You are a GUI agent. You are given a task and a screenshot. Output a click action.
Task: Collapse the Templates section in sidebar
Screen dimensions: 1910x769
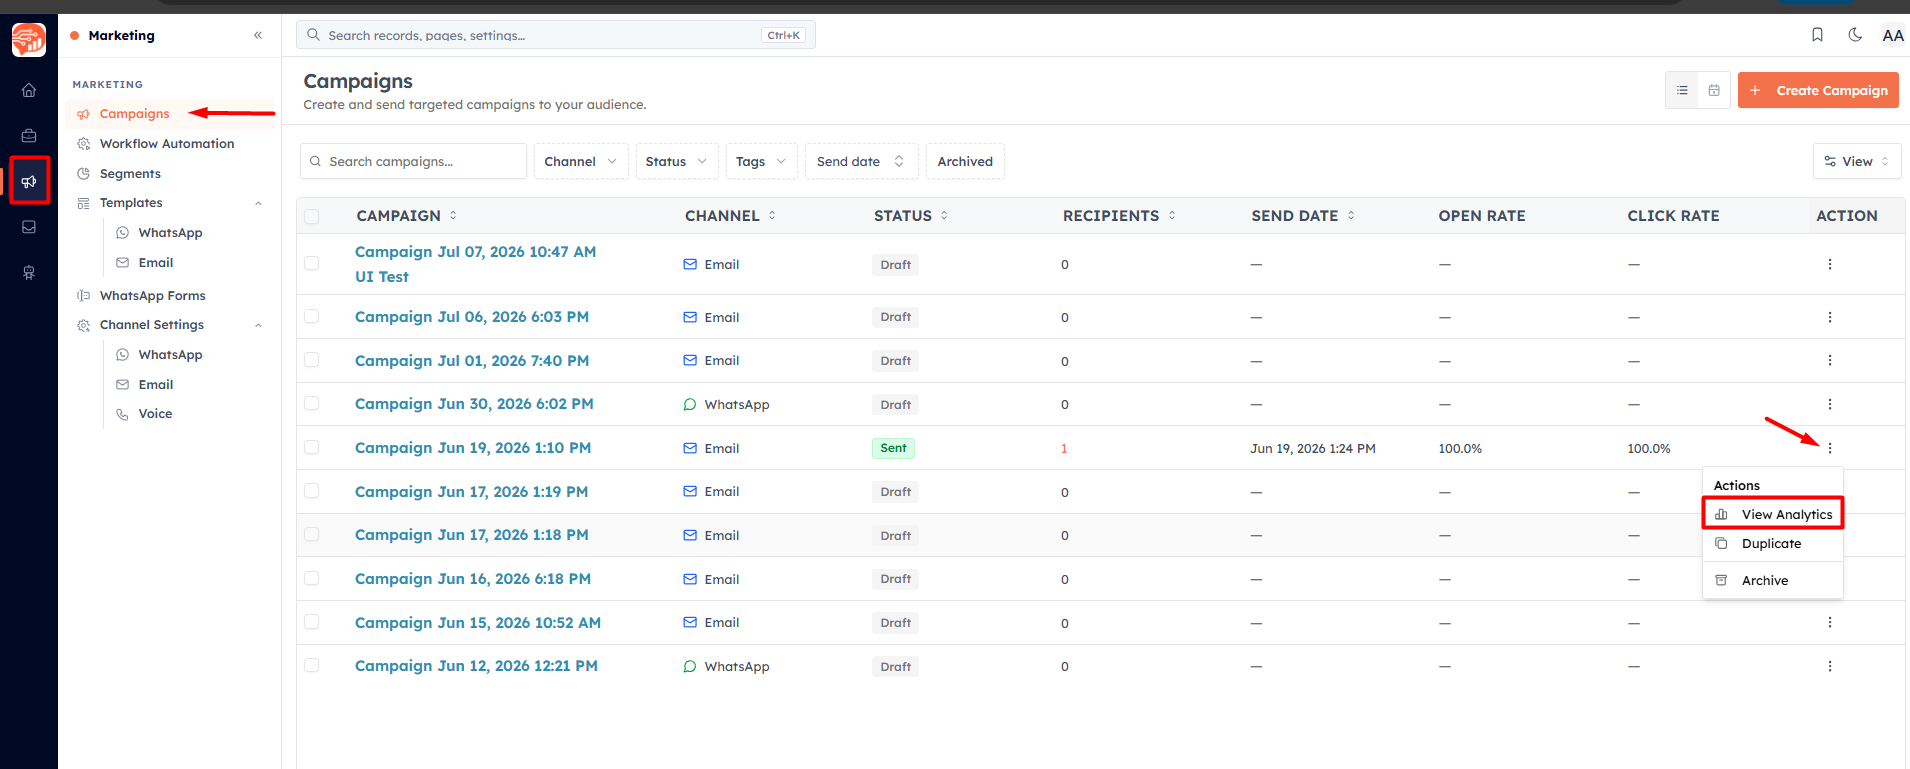point(258,203)
